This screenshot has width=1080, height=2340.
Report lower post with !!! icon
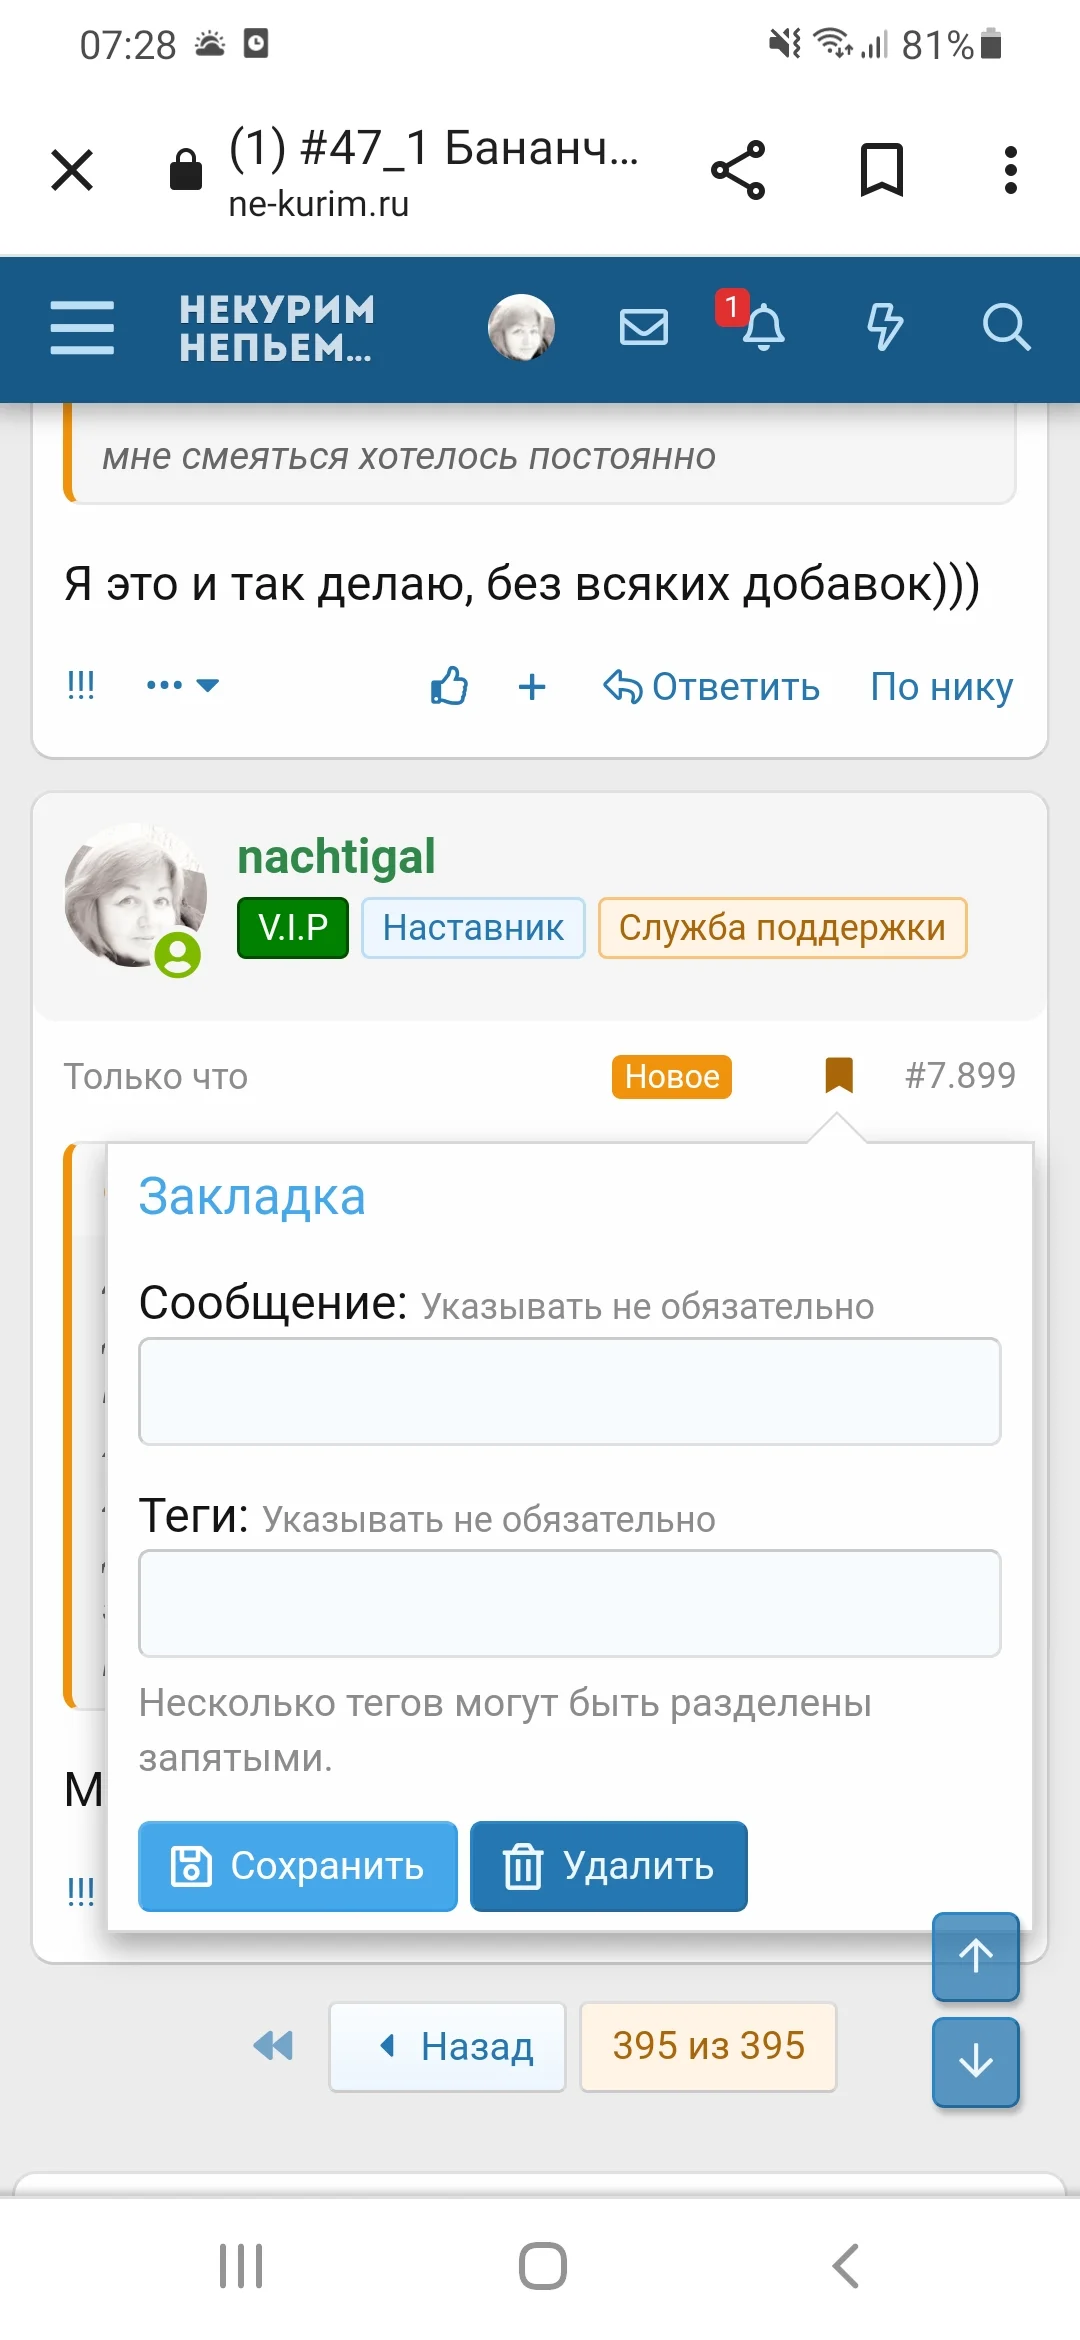click(x=81, y=1891)
